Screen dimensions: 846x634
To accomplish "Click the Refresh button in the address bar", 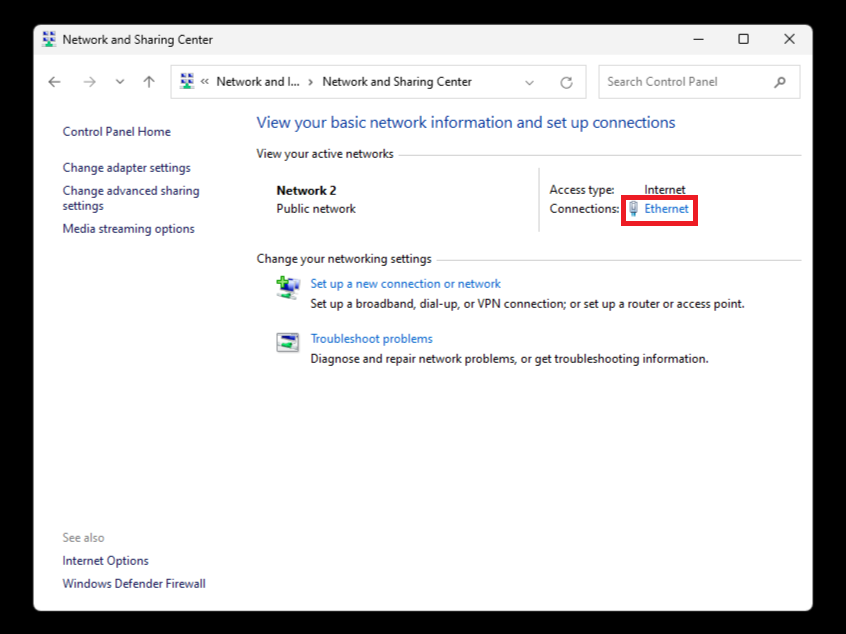I will tap(566, 82).
